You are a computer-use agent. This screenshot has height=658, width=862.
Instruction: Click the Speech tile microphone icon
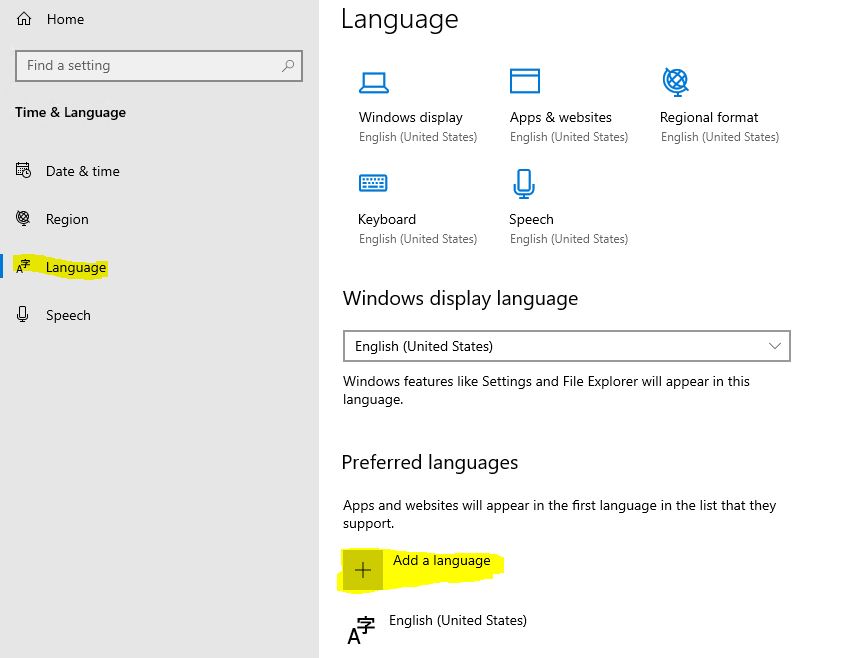click(x=524, y=184)
